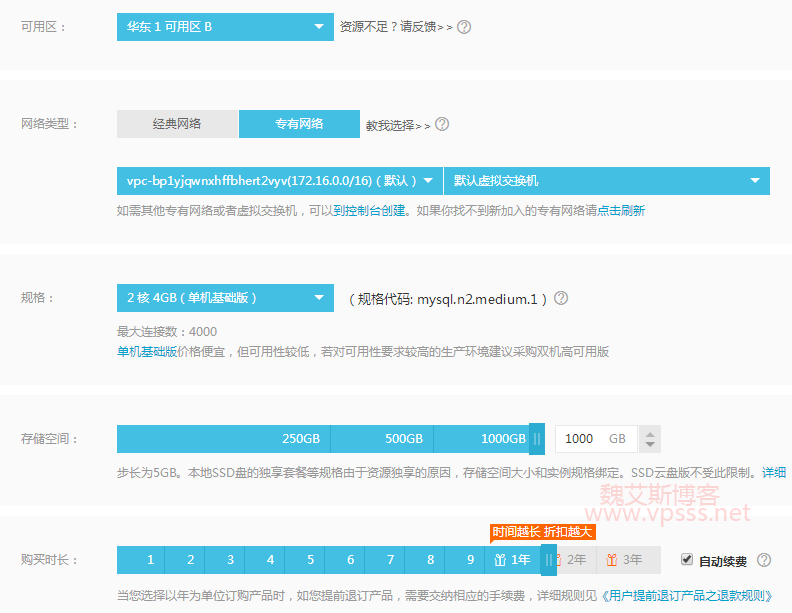792x613 pixels.
Task: Click help icon after 规格代码 mysql.n2.medium.1
Action: tap(561, 298)
